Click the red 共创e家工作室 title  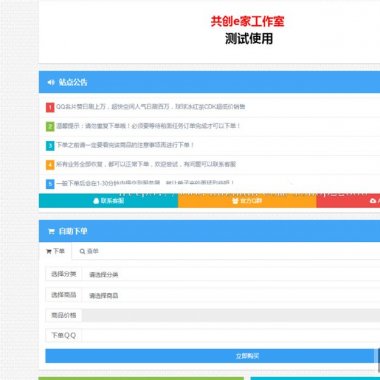click(x=247, y=22)
